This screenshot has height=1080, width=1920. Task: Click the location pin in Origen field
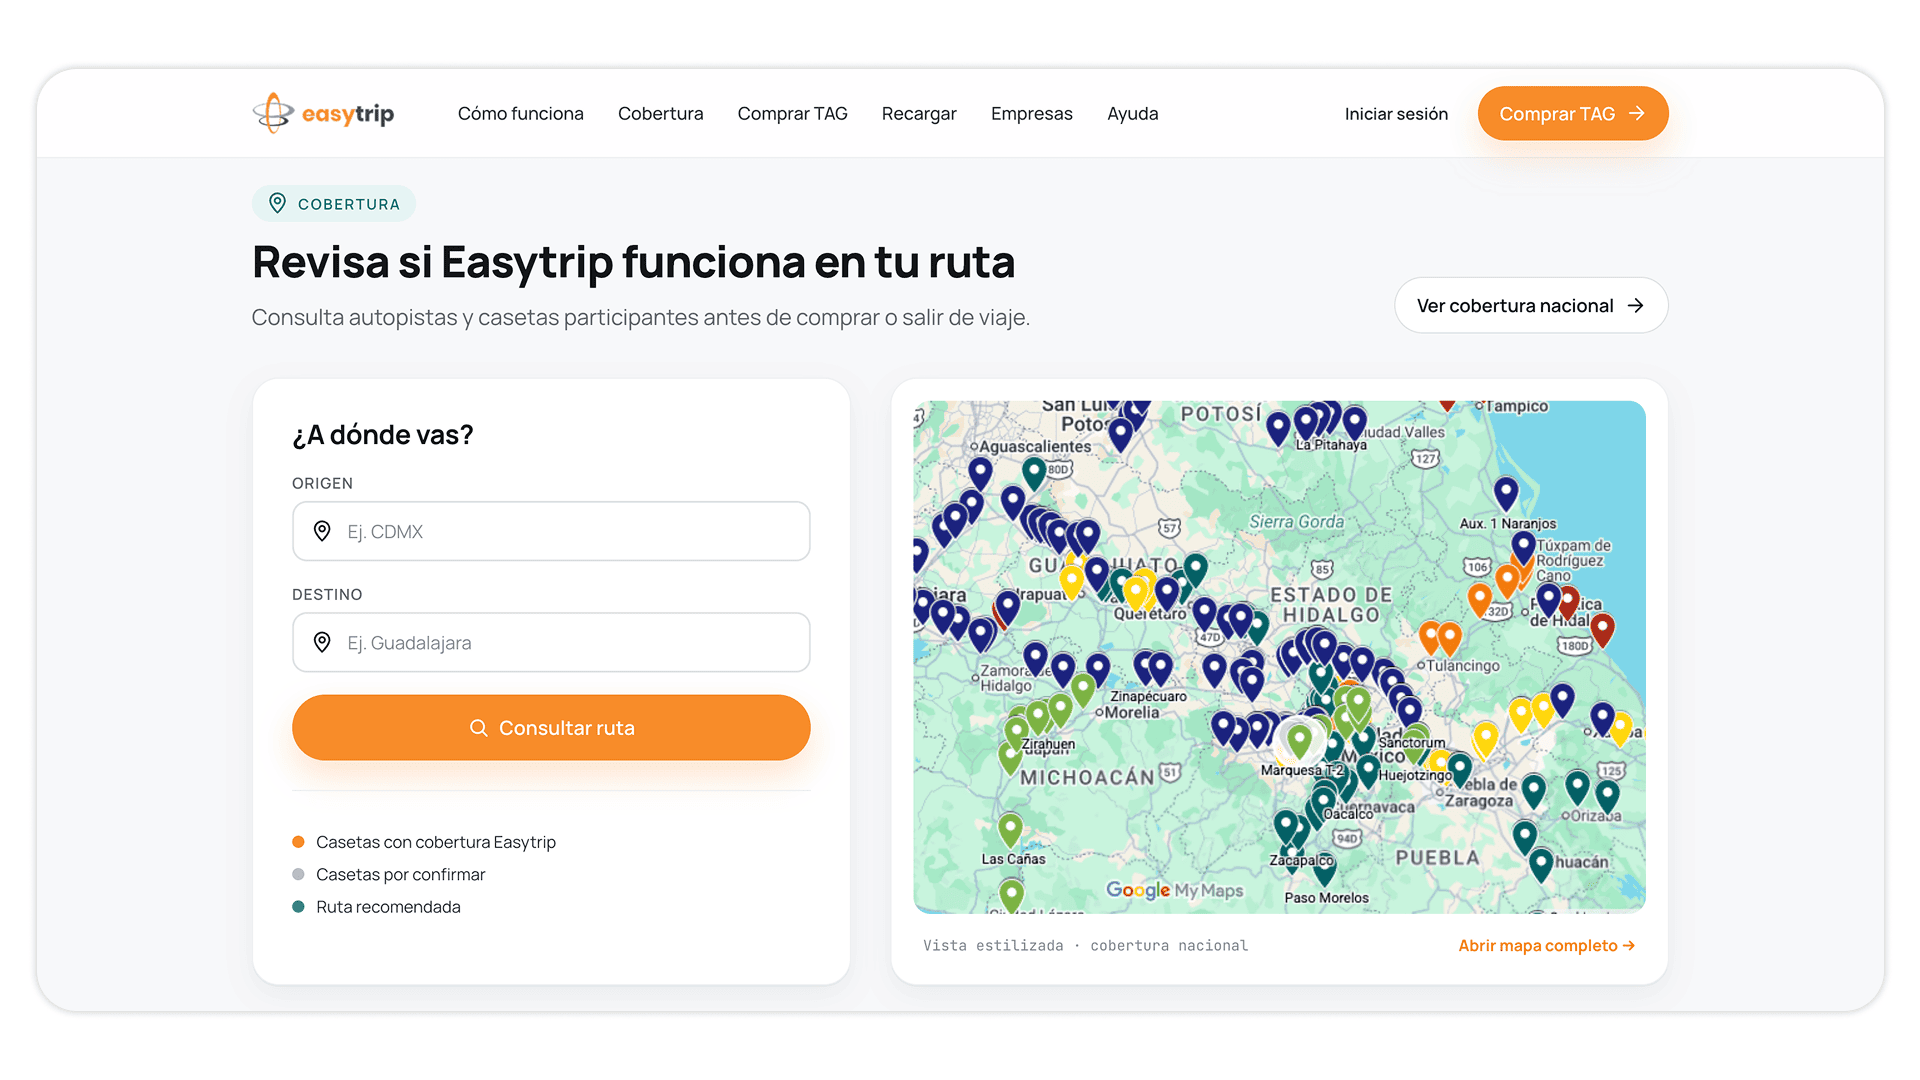pos(322,531)
